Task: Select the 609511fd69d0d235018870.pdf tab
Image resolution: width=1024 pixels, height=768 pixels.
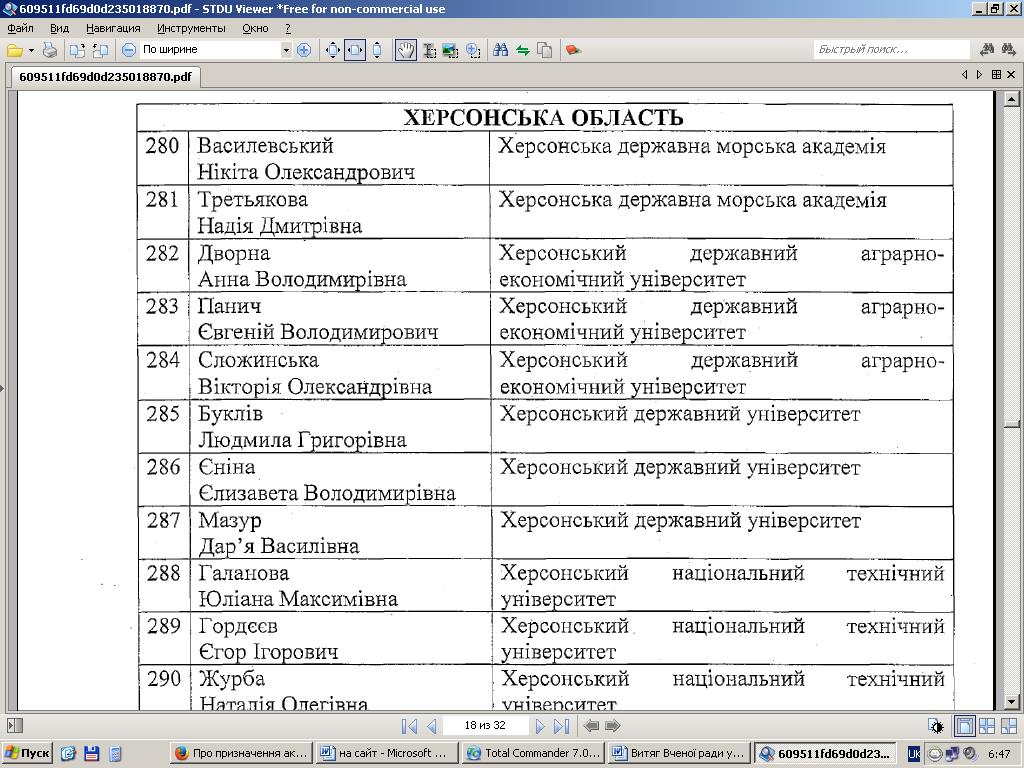Action: pos(105,76)
